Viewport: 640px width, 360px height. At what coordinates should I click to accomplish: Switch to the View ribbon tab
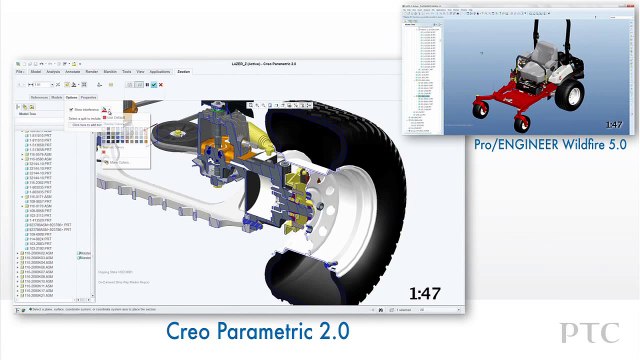coord(140,72)
